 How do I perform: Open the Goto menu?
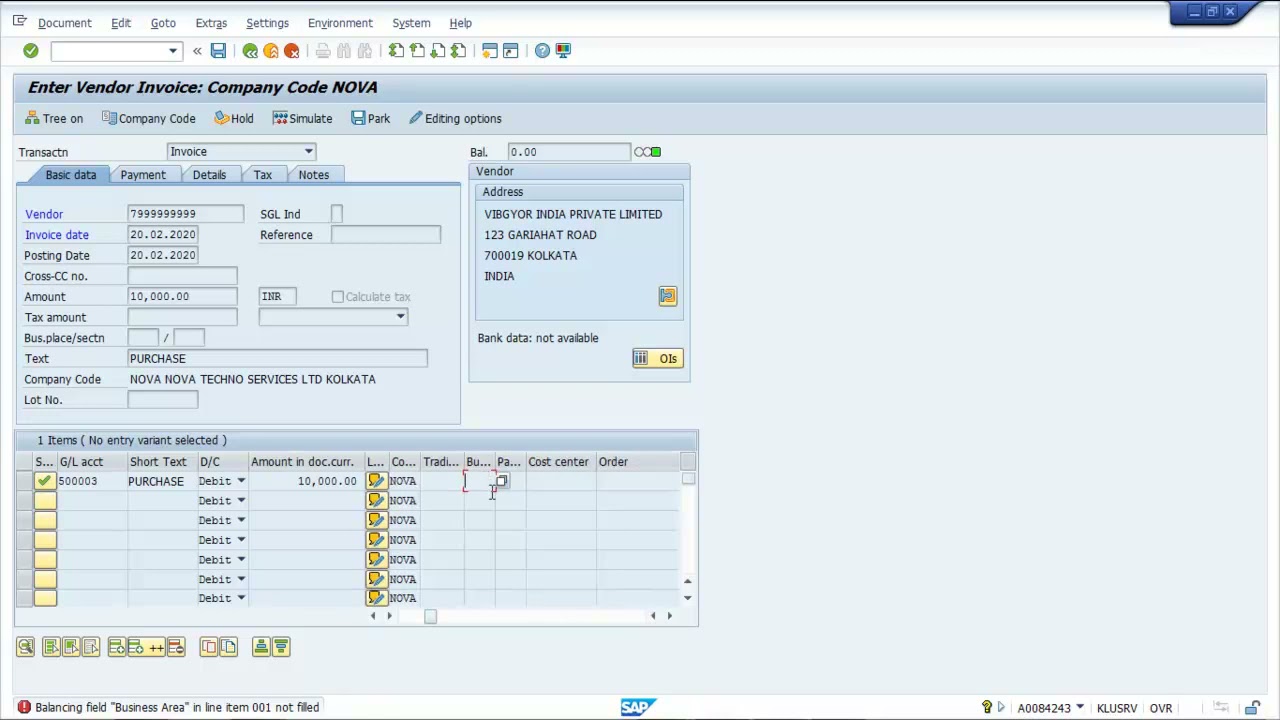pyautogui.click(x=163, y=23)
